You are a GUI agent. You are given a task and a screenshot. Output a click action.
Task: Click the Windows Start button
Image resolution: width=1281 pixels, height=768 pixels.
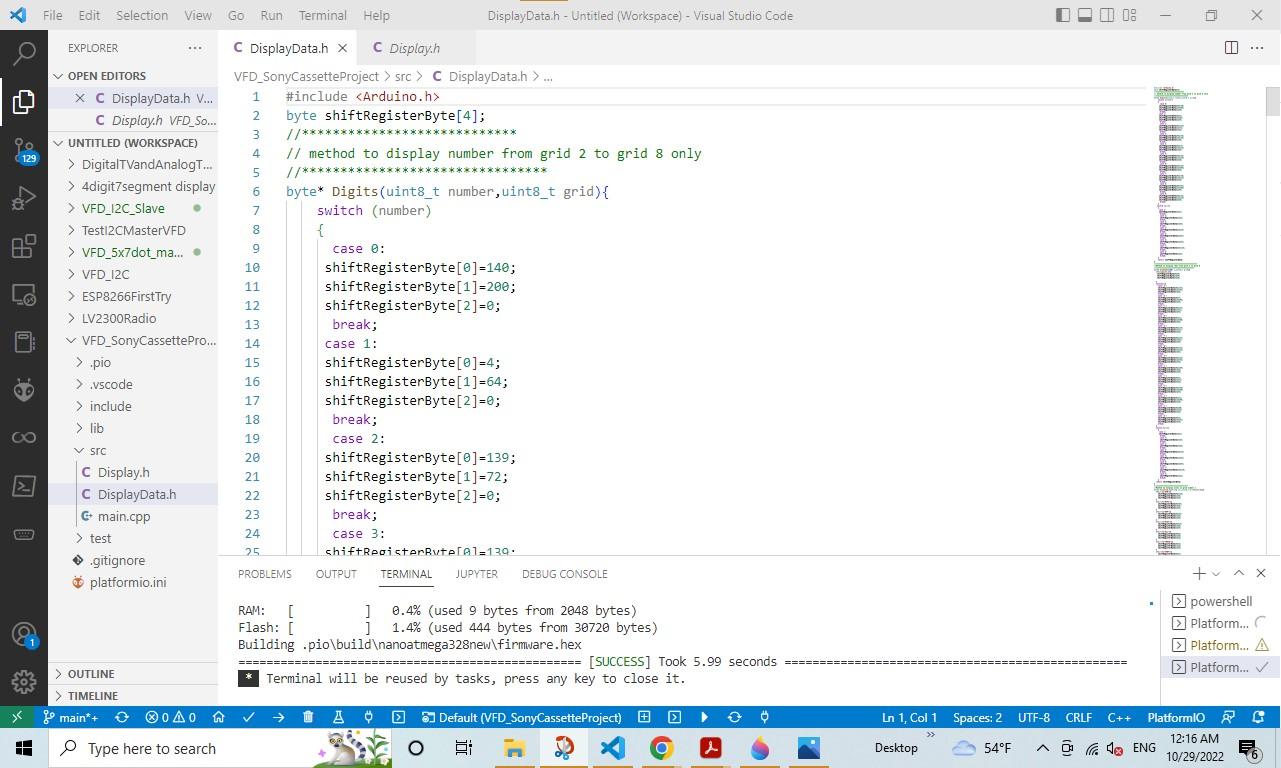click(x=24, y=748)
